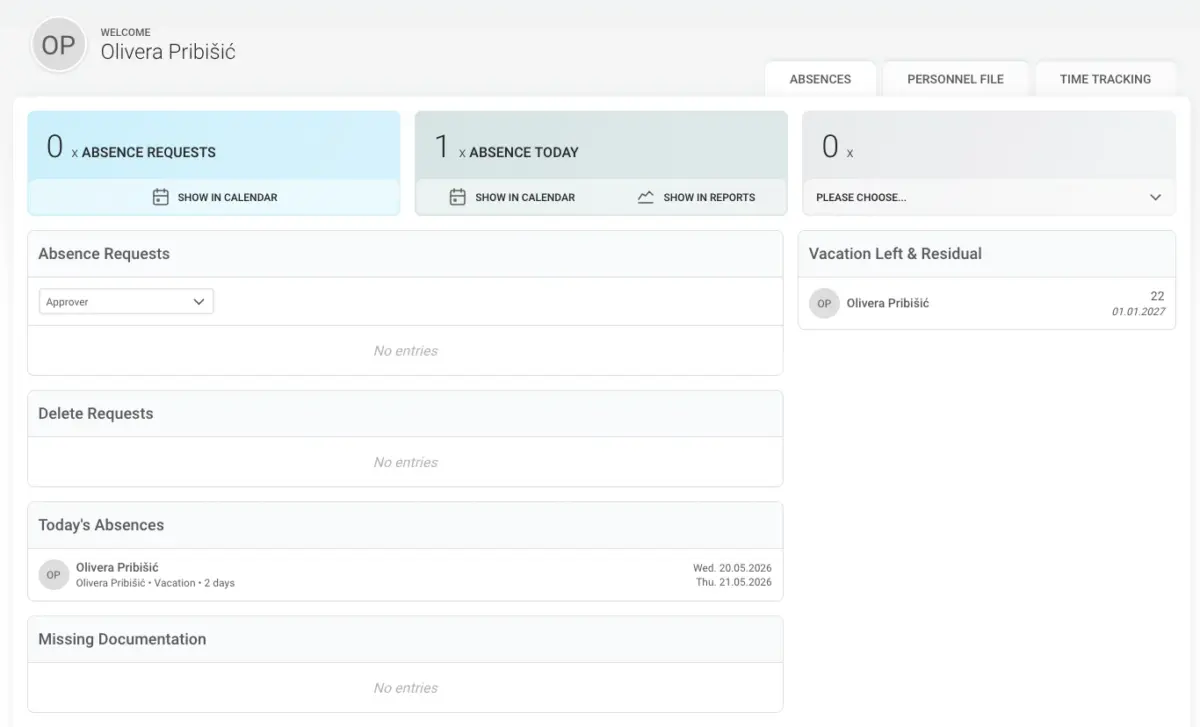Click 'Vacation • 2 days' detail text

pyautogui.click(x=194, y=583)
